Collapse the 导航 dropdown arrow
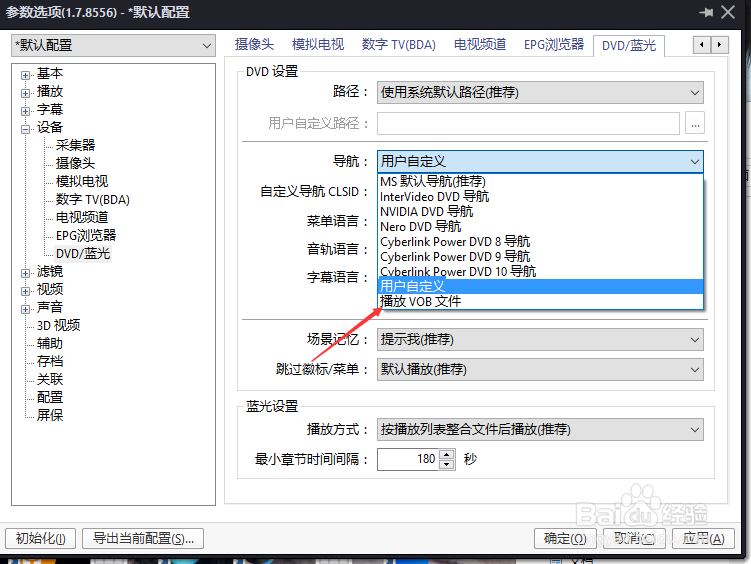 click(694, 162)
